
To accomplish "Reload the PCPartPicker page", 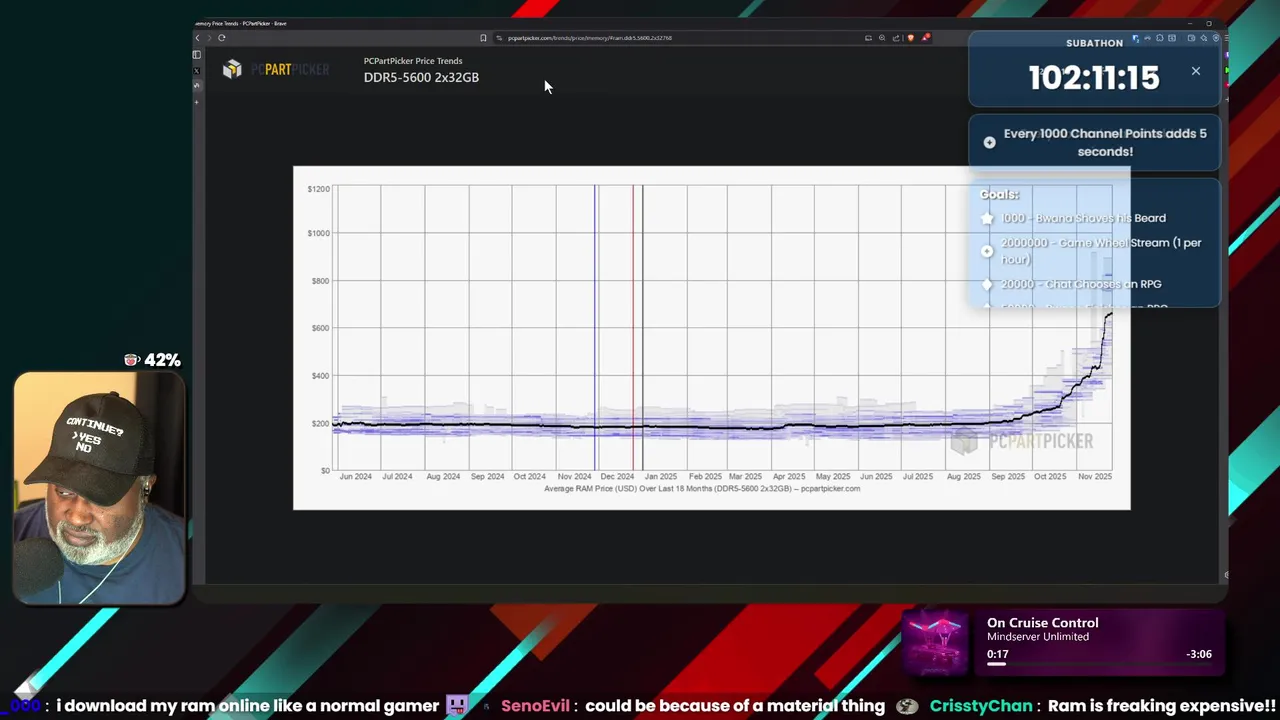I will click(x=222, y=38).
